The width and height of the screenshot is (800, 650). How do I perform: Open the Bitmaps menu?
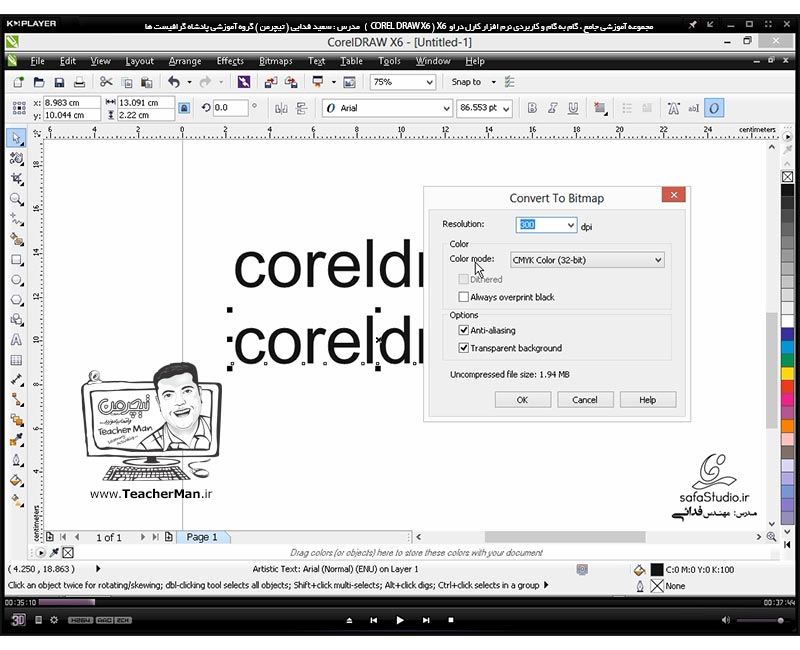tap(276, 61)
